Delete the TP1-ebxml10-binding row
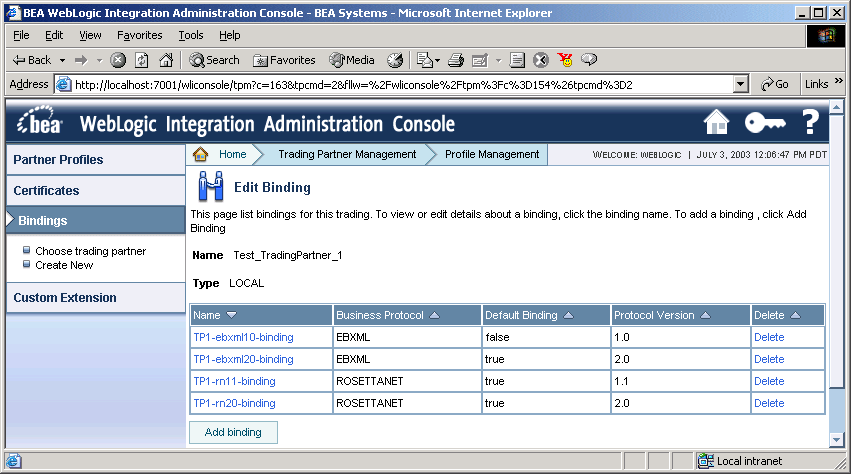This screenshot has height=474, width=851. tap(769, 337)
